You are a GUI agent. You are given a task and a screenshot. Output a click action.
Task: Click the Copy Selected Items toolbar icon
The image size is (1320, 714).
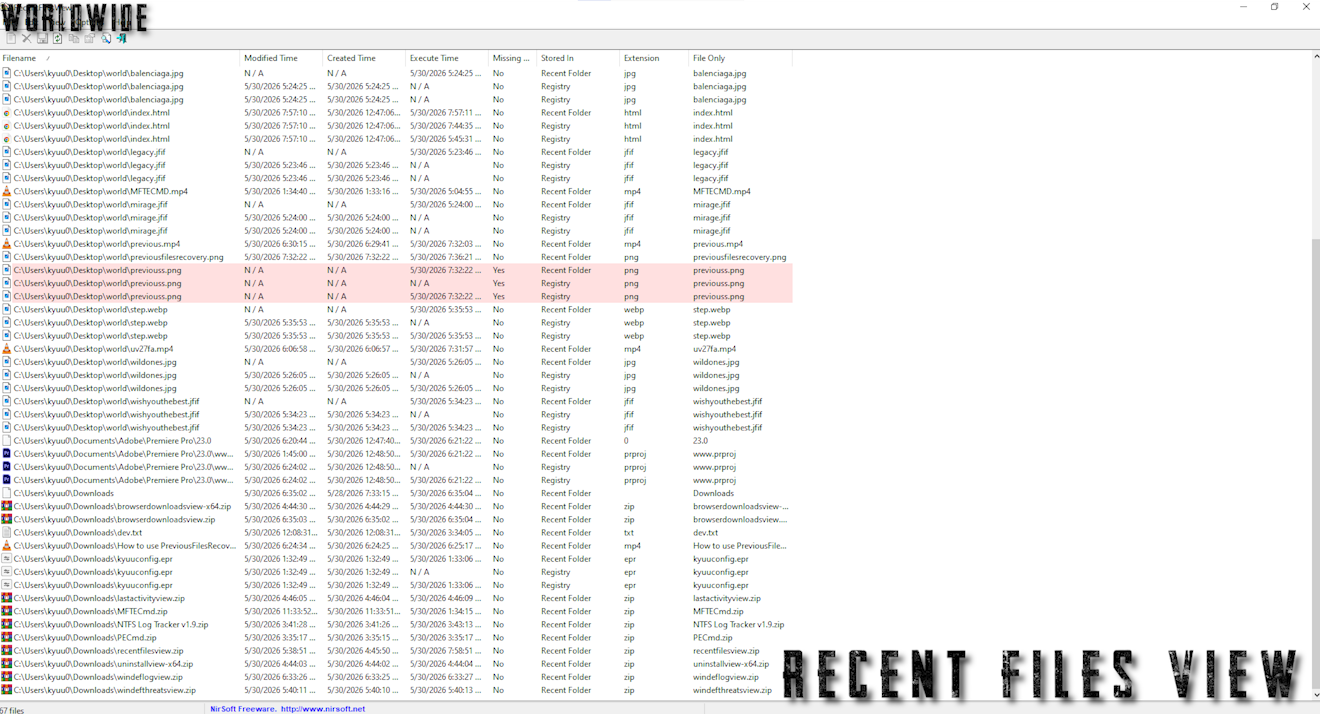[74, 39]
